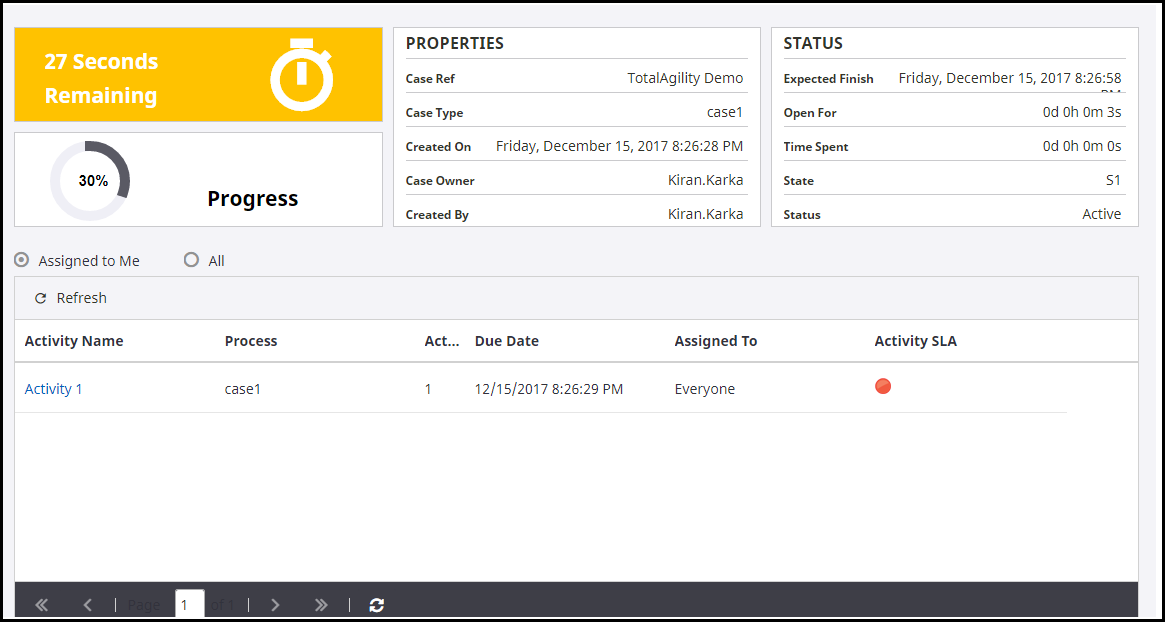Jump to last page of results
1165x622 pixels.
pyautogui.click(x=321, y=605)
